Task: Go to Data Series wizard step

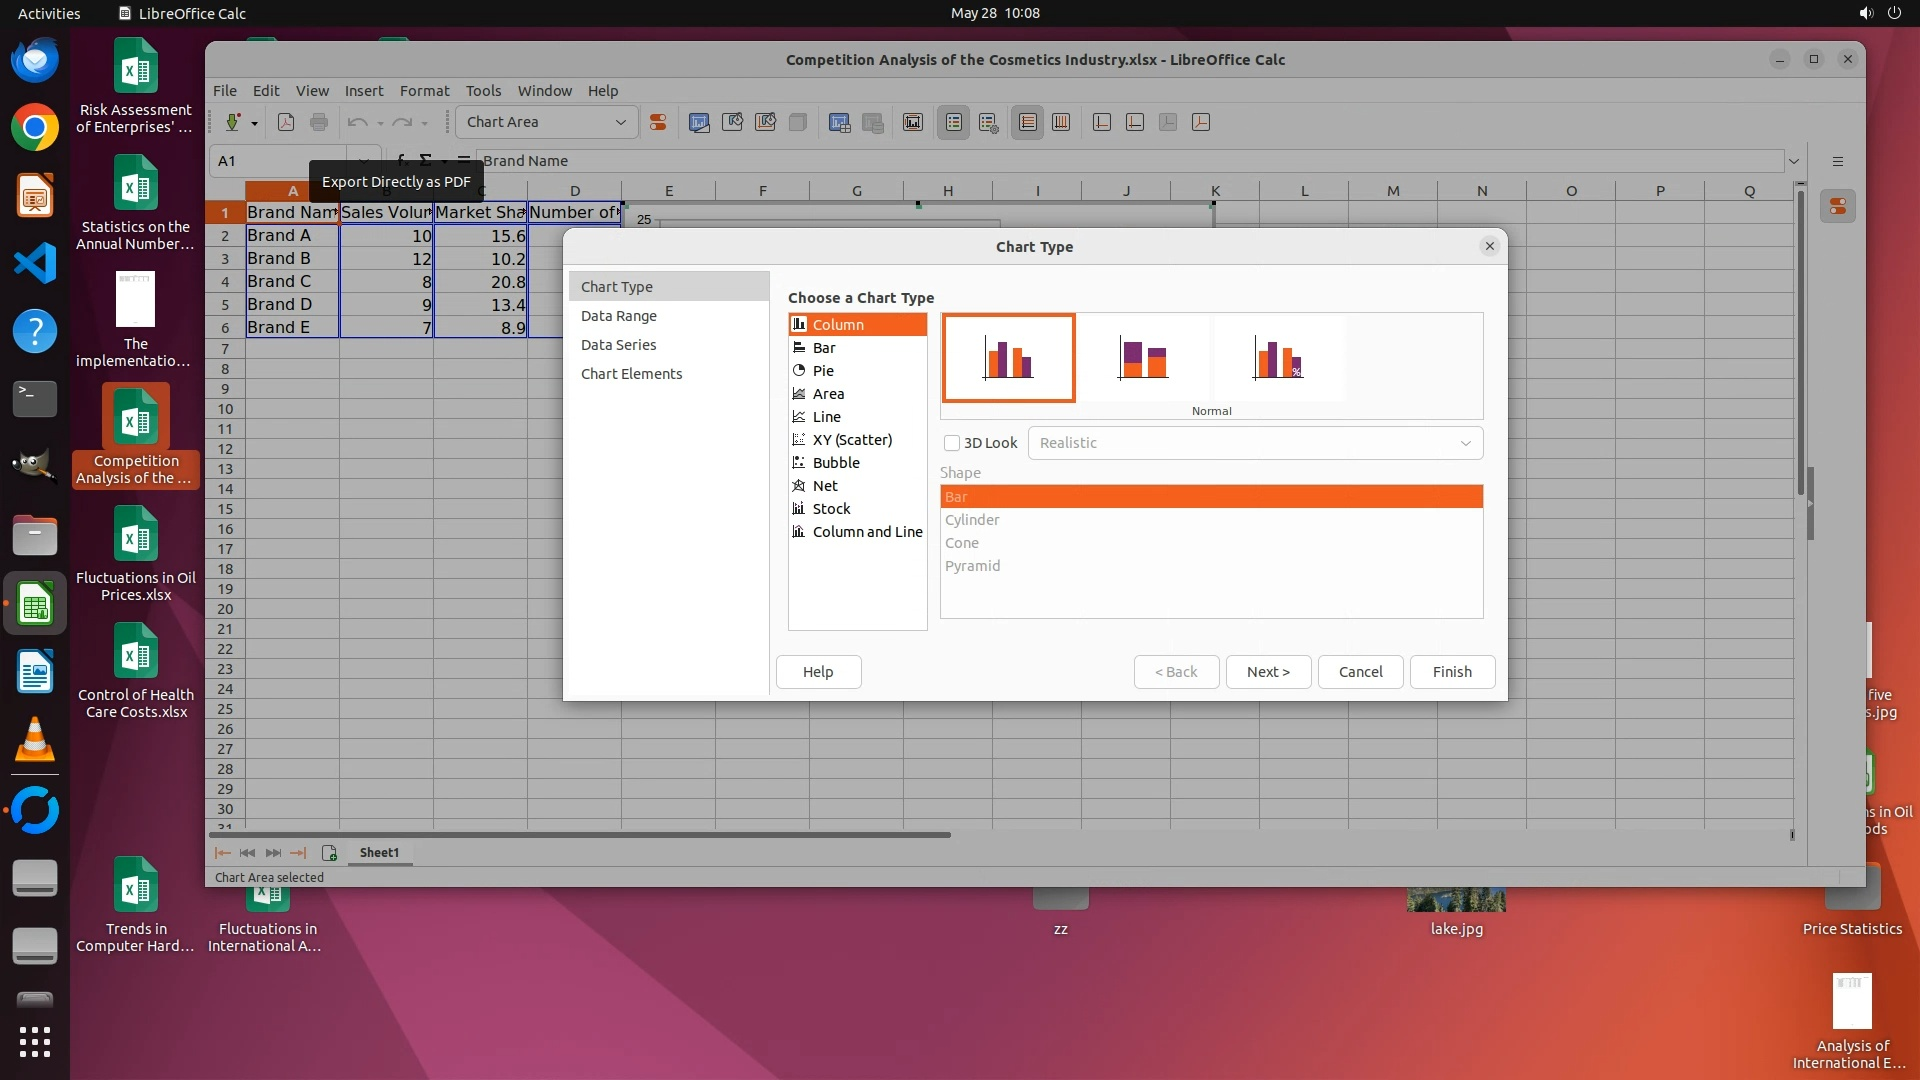Action: pyautogui.click(x=618, y=345)
